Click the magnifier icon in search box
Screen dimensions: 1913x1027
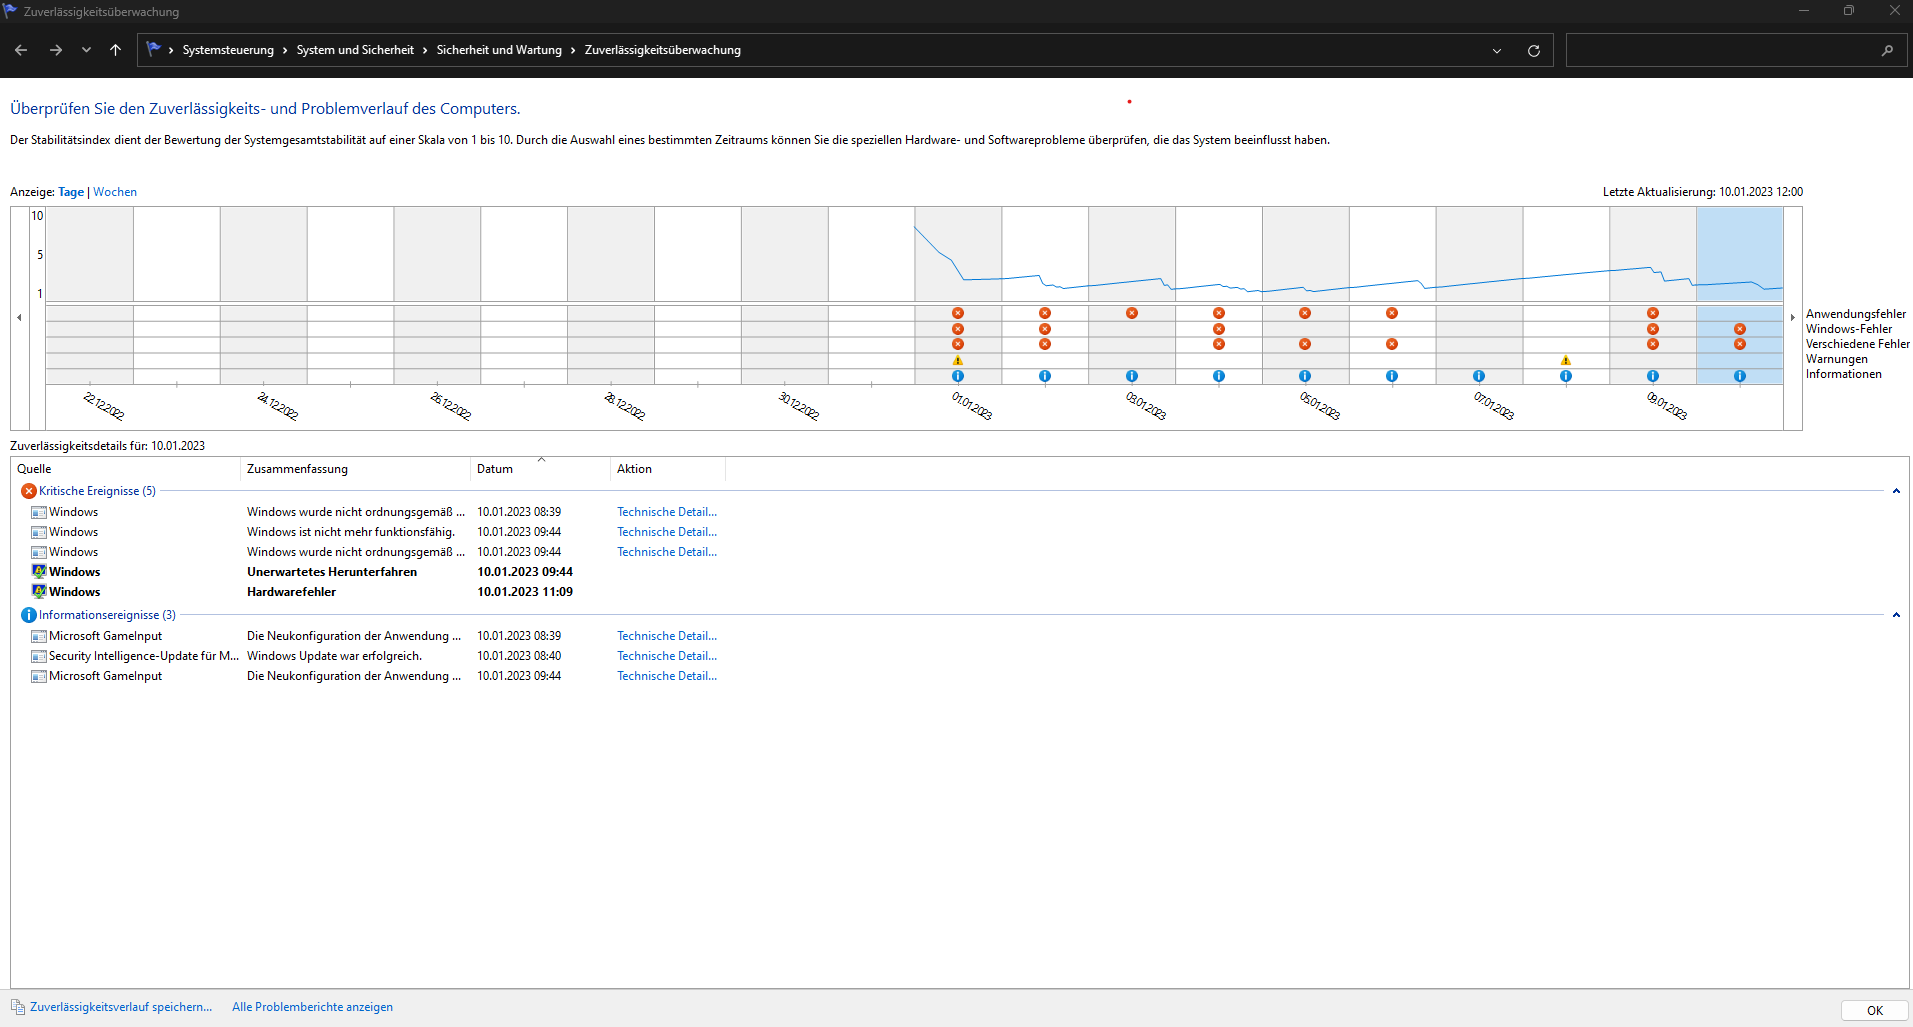coord(1887,50)
